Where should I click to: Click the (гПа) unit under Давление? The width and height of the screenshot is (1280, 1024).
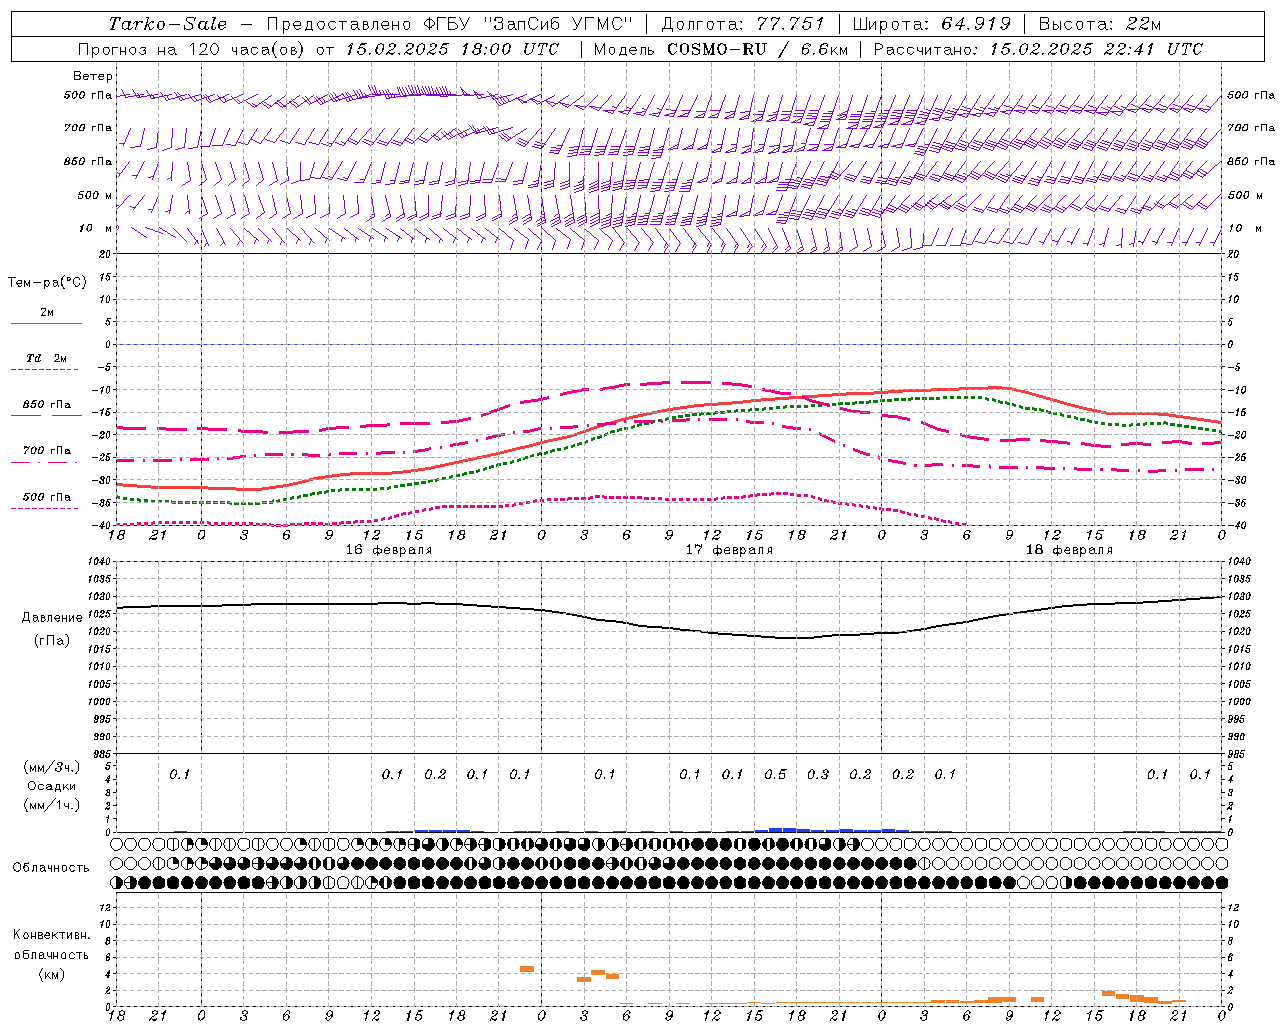coord(52,641)
